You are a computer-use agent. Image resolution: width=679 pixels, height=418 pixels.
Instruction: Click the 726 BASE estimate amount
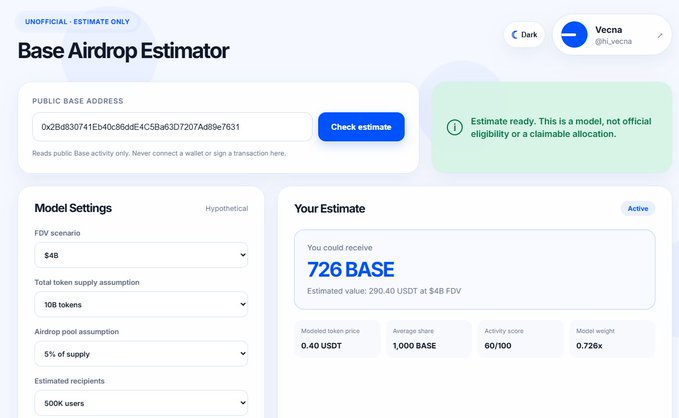(x=351, y=269)
